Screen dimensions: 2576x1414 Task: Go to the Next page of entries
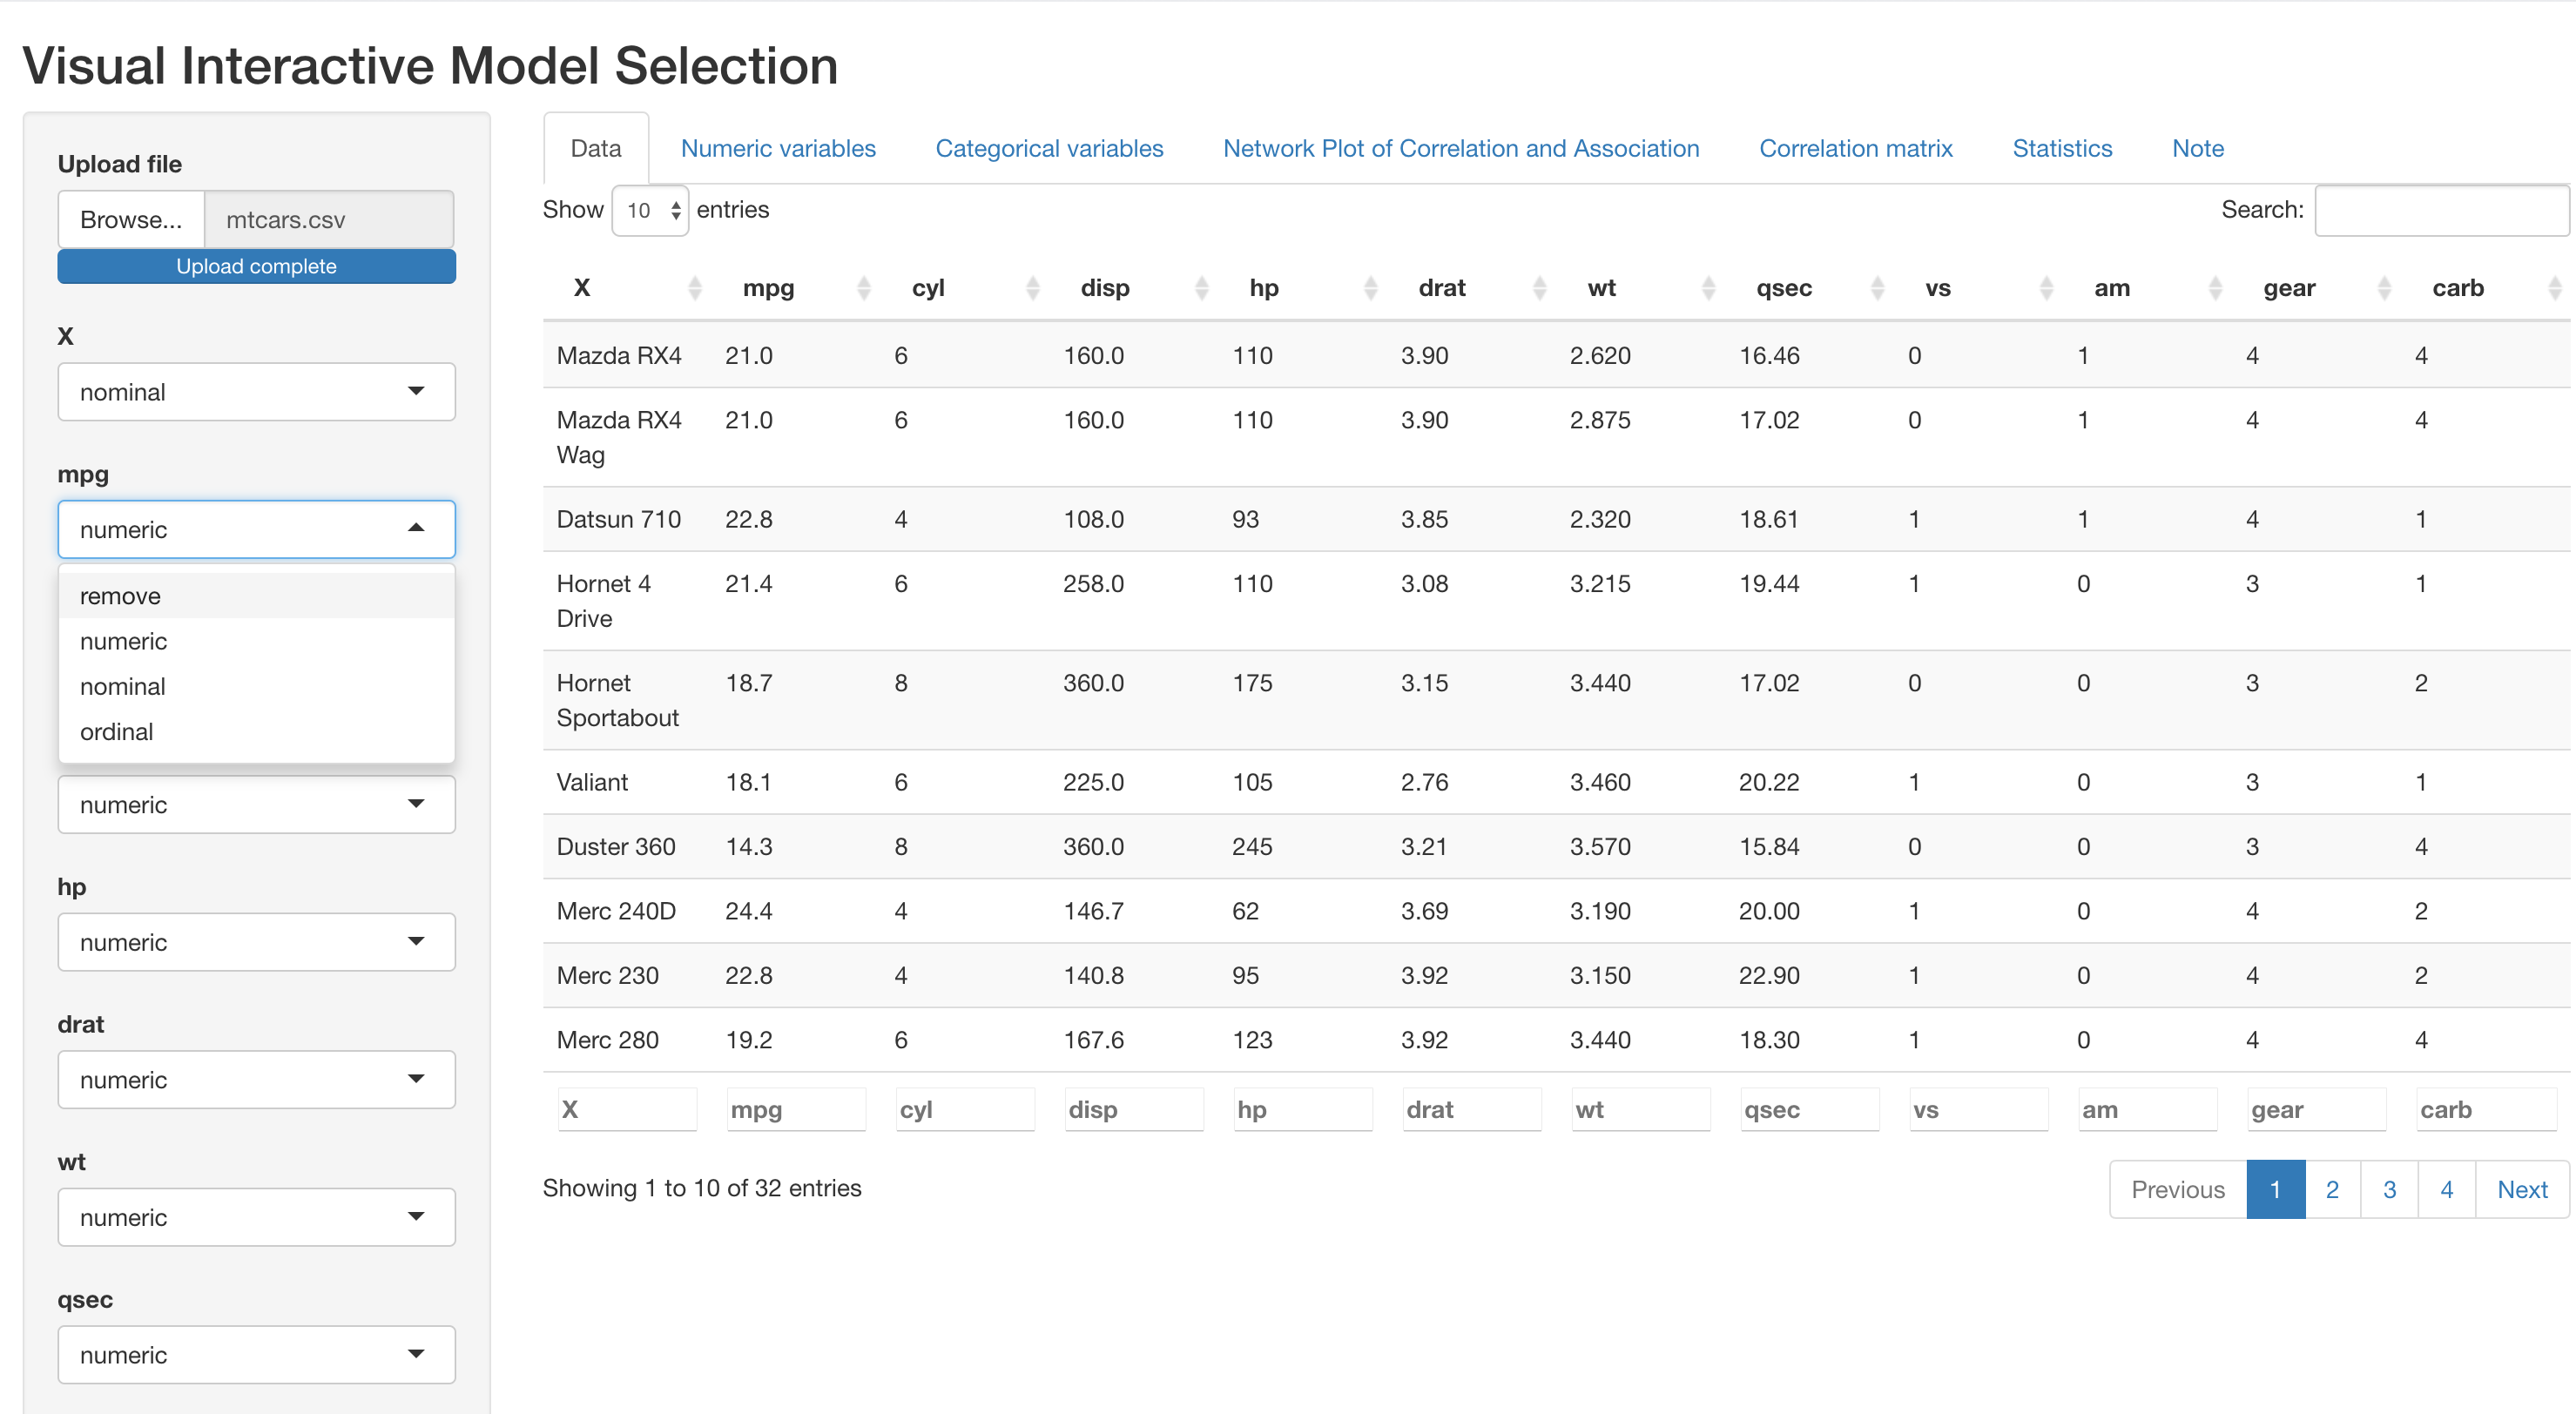tap(2521, 1189)
